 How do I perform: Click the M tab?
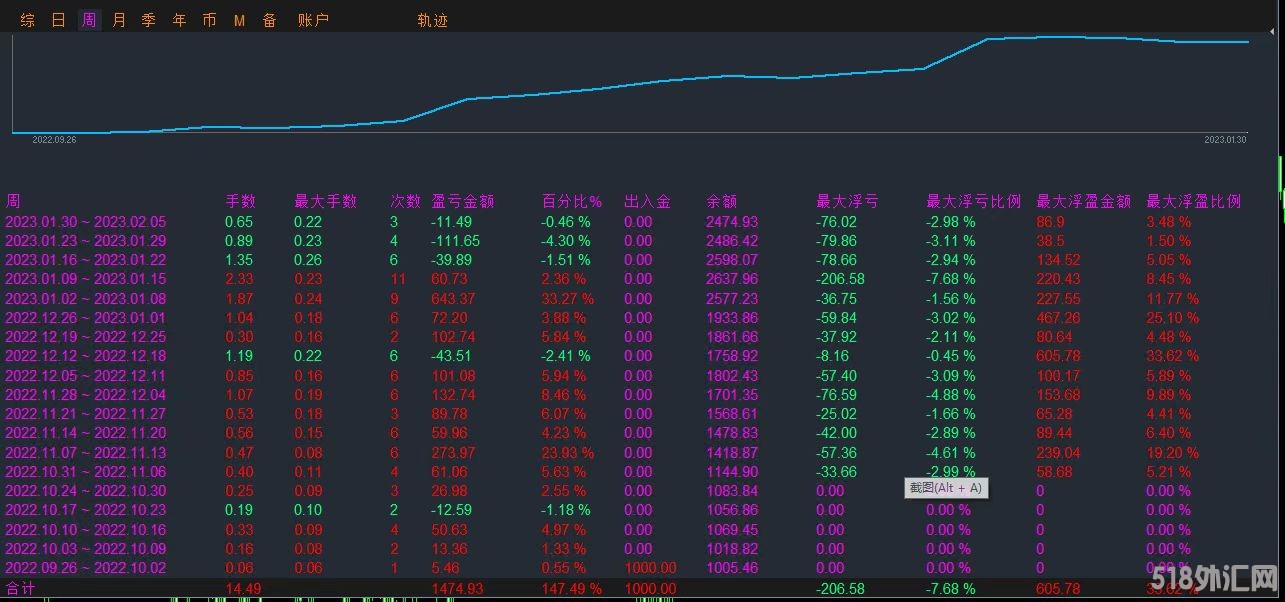239,20
